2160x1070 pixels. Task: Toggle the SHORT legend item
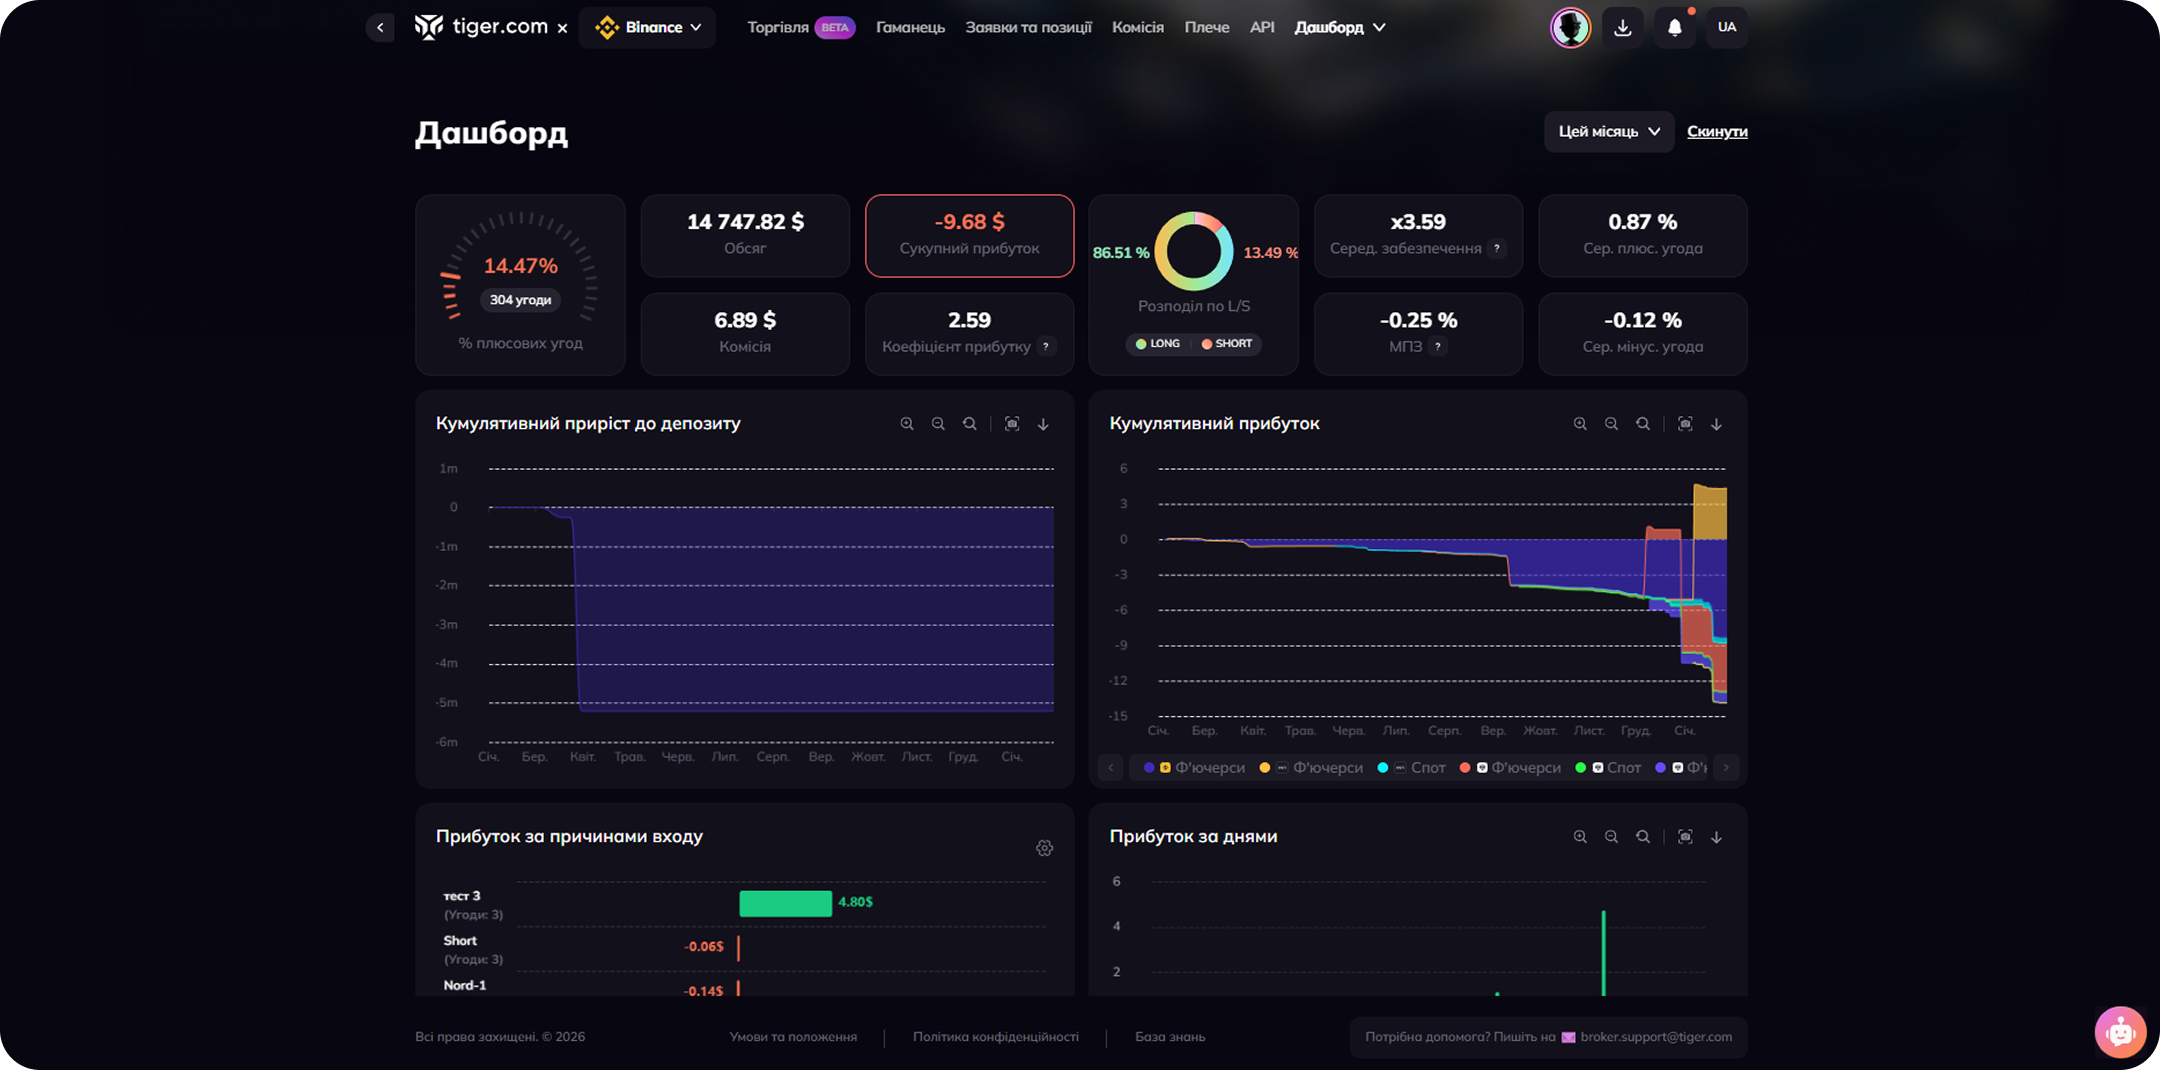(x=1227, y=344)
